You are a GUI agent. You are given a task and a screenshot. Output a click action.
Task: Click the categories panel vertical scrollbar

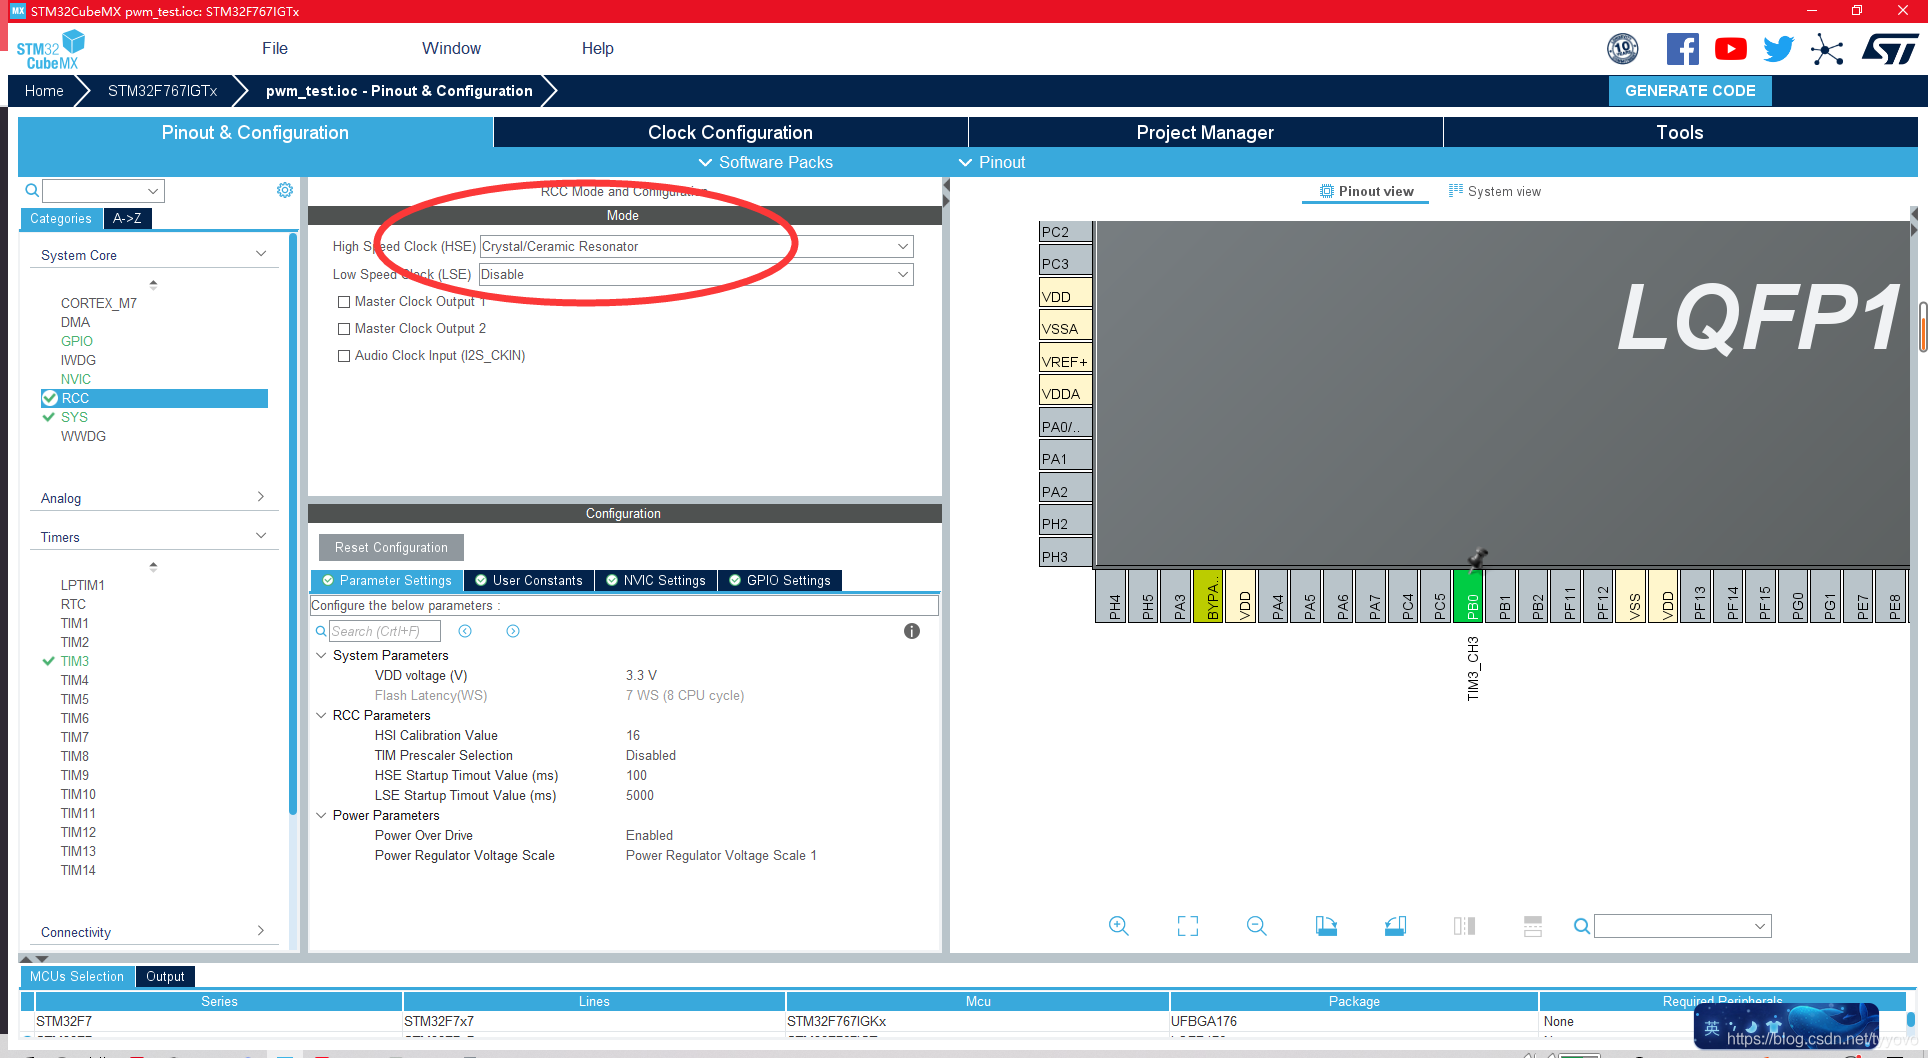tap(293, 524)
